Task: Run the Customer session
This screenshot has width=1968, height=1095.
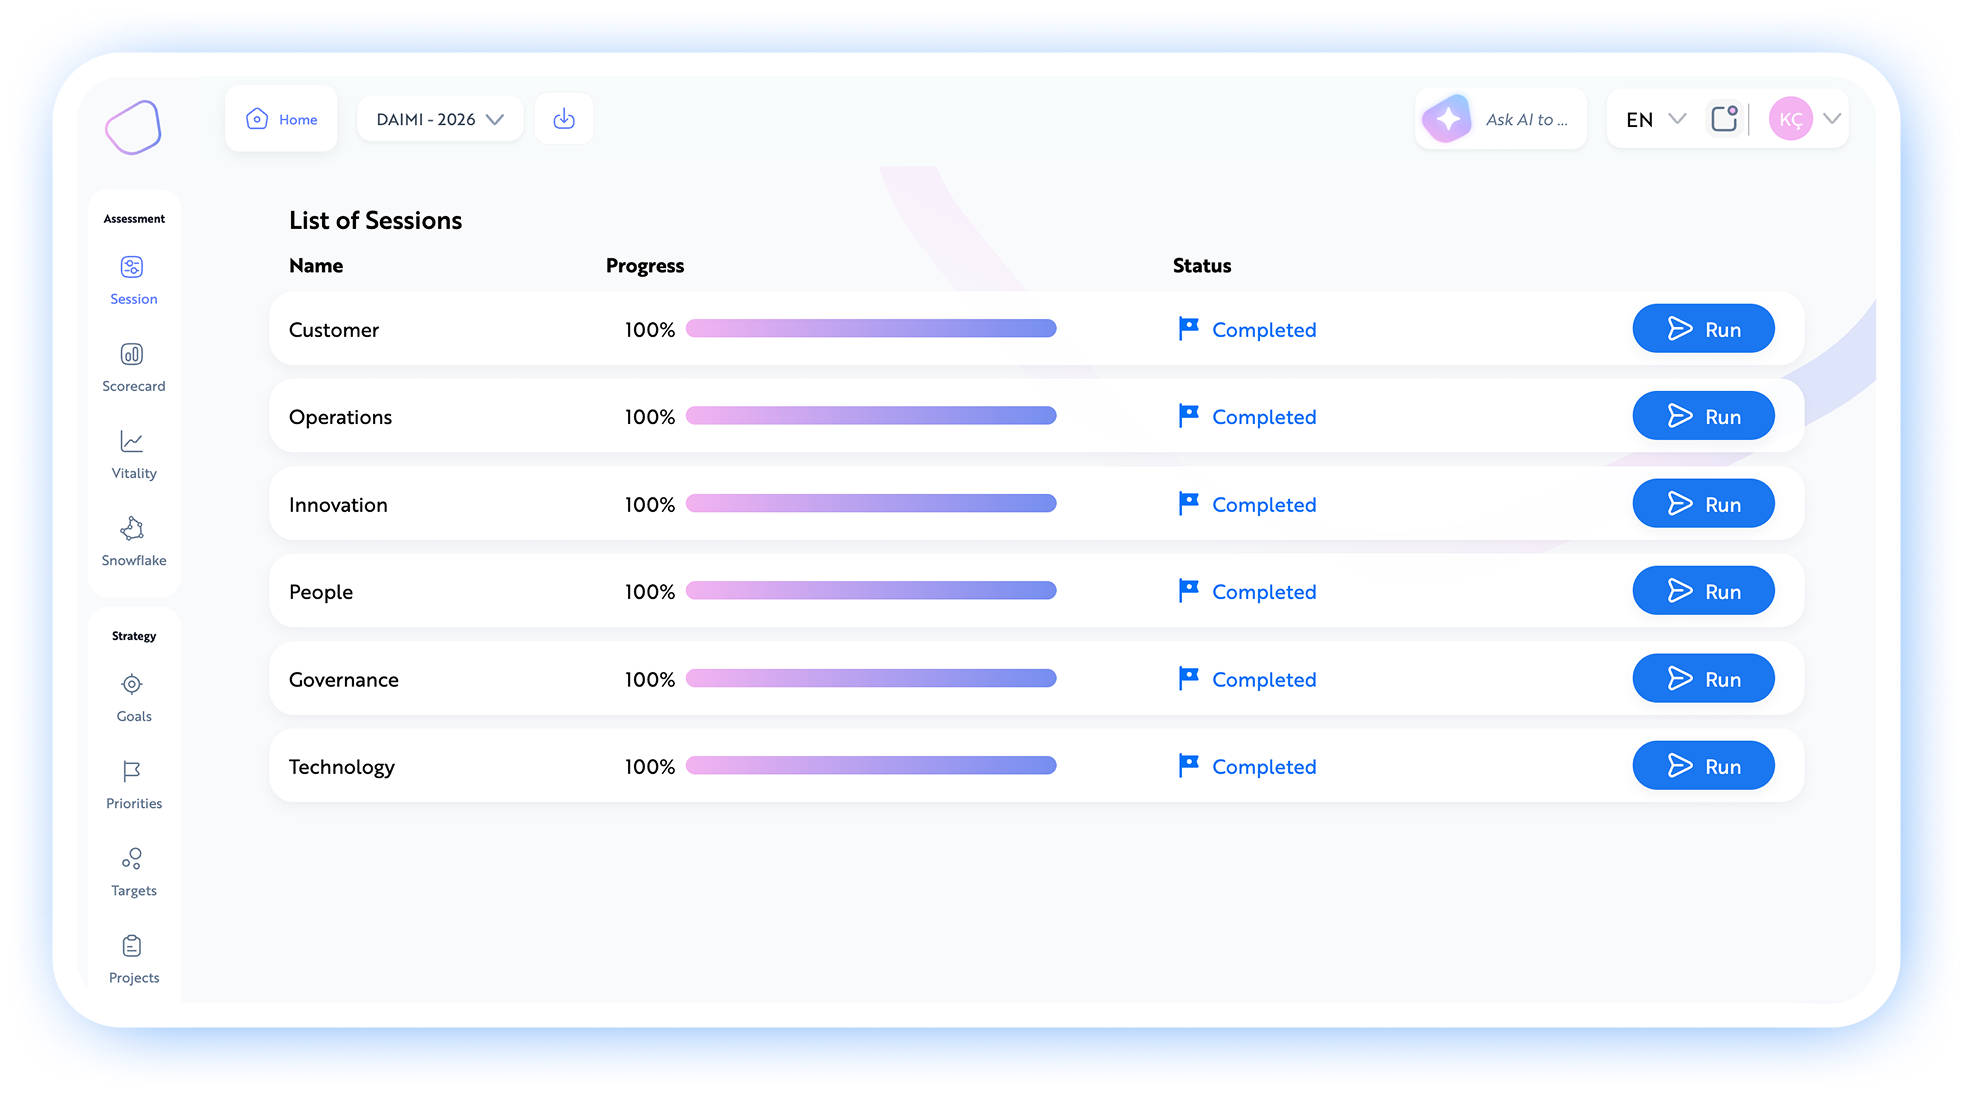Action: [x=1703, y=329]
